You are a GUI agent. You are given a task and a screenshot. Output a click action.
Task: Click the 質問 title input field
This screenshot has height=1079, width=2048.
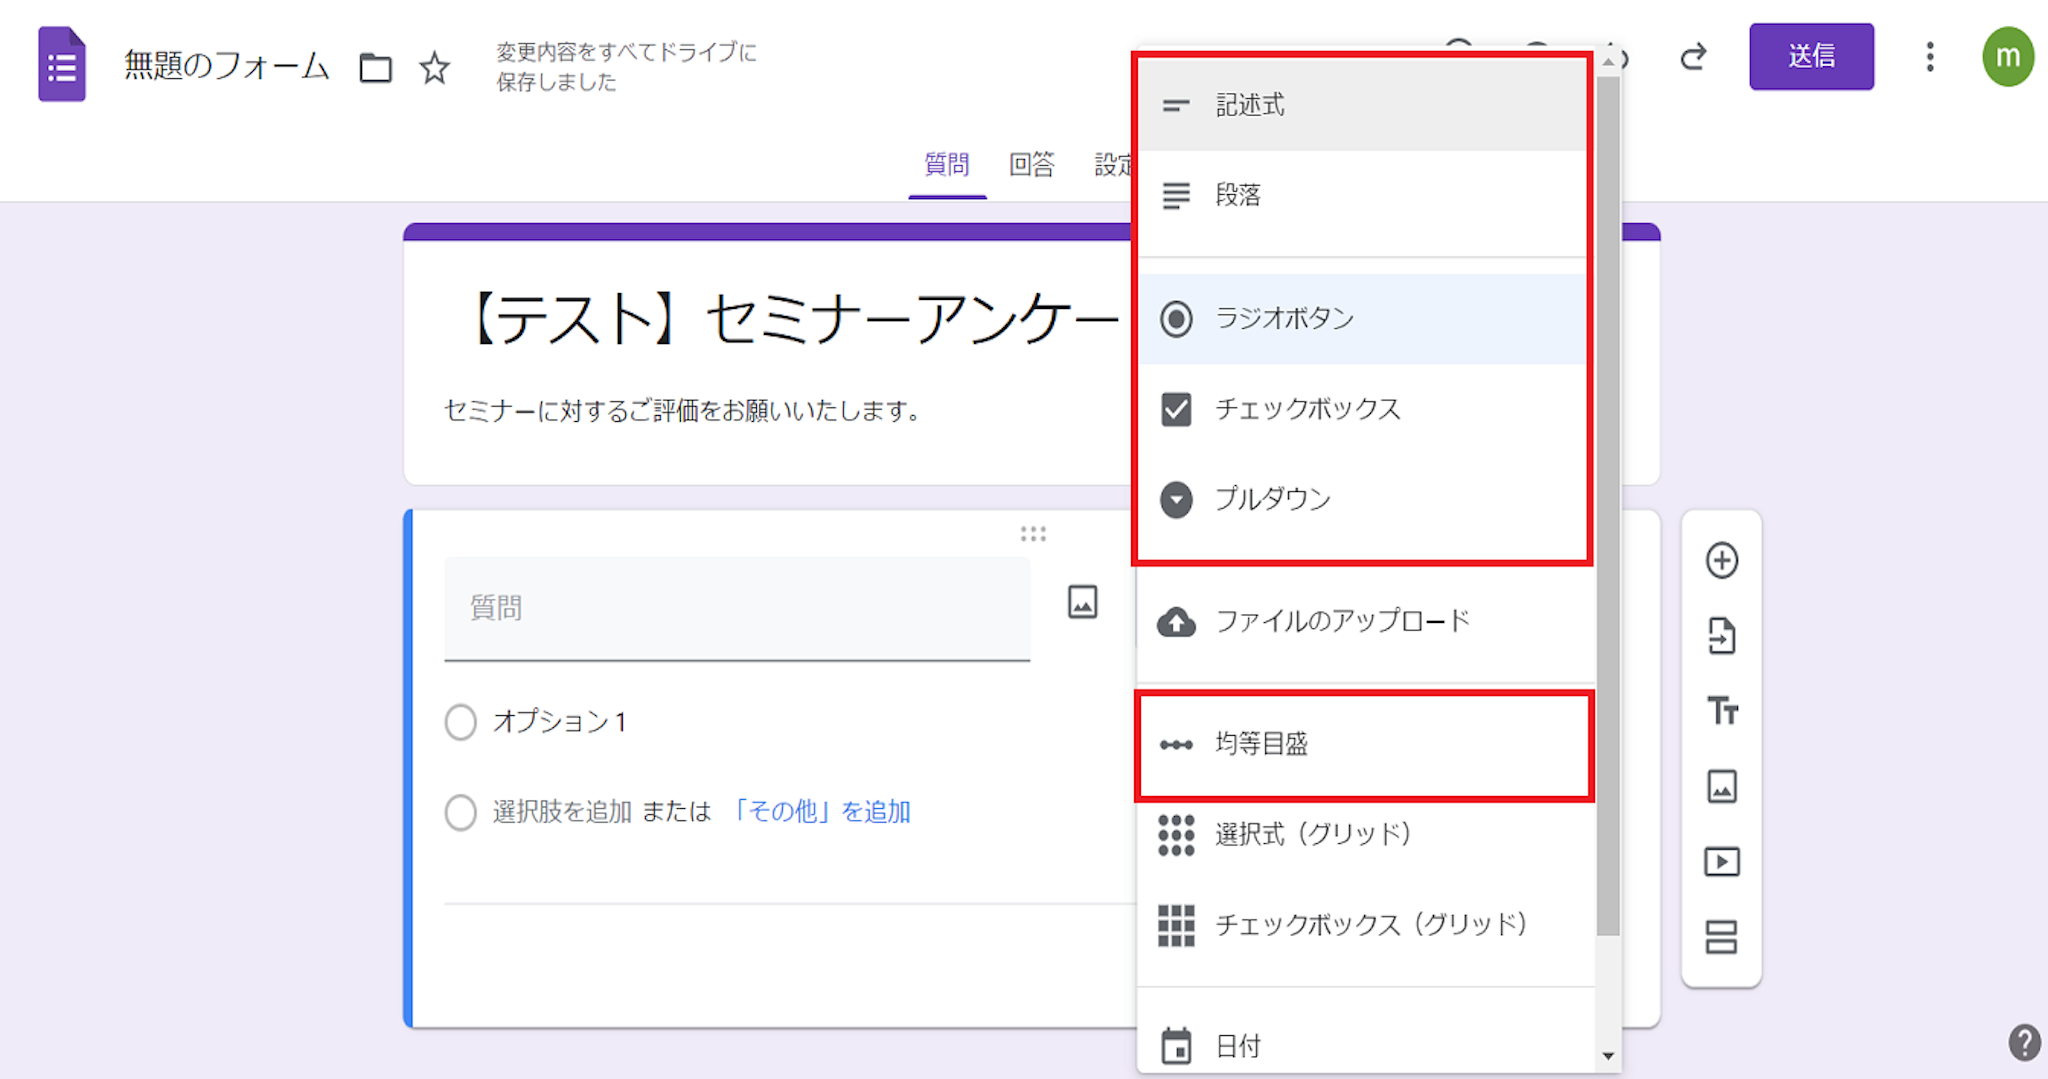pos(737,608)
